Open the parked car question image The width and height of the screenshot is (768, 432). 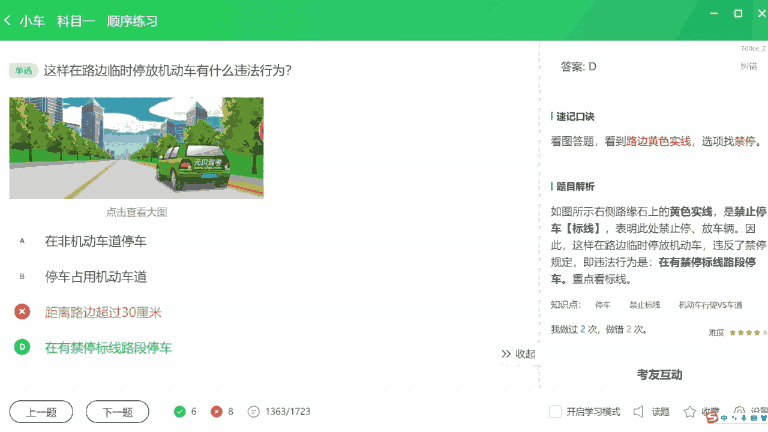[x=137, y=148]
